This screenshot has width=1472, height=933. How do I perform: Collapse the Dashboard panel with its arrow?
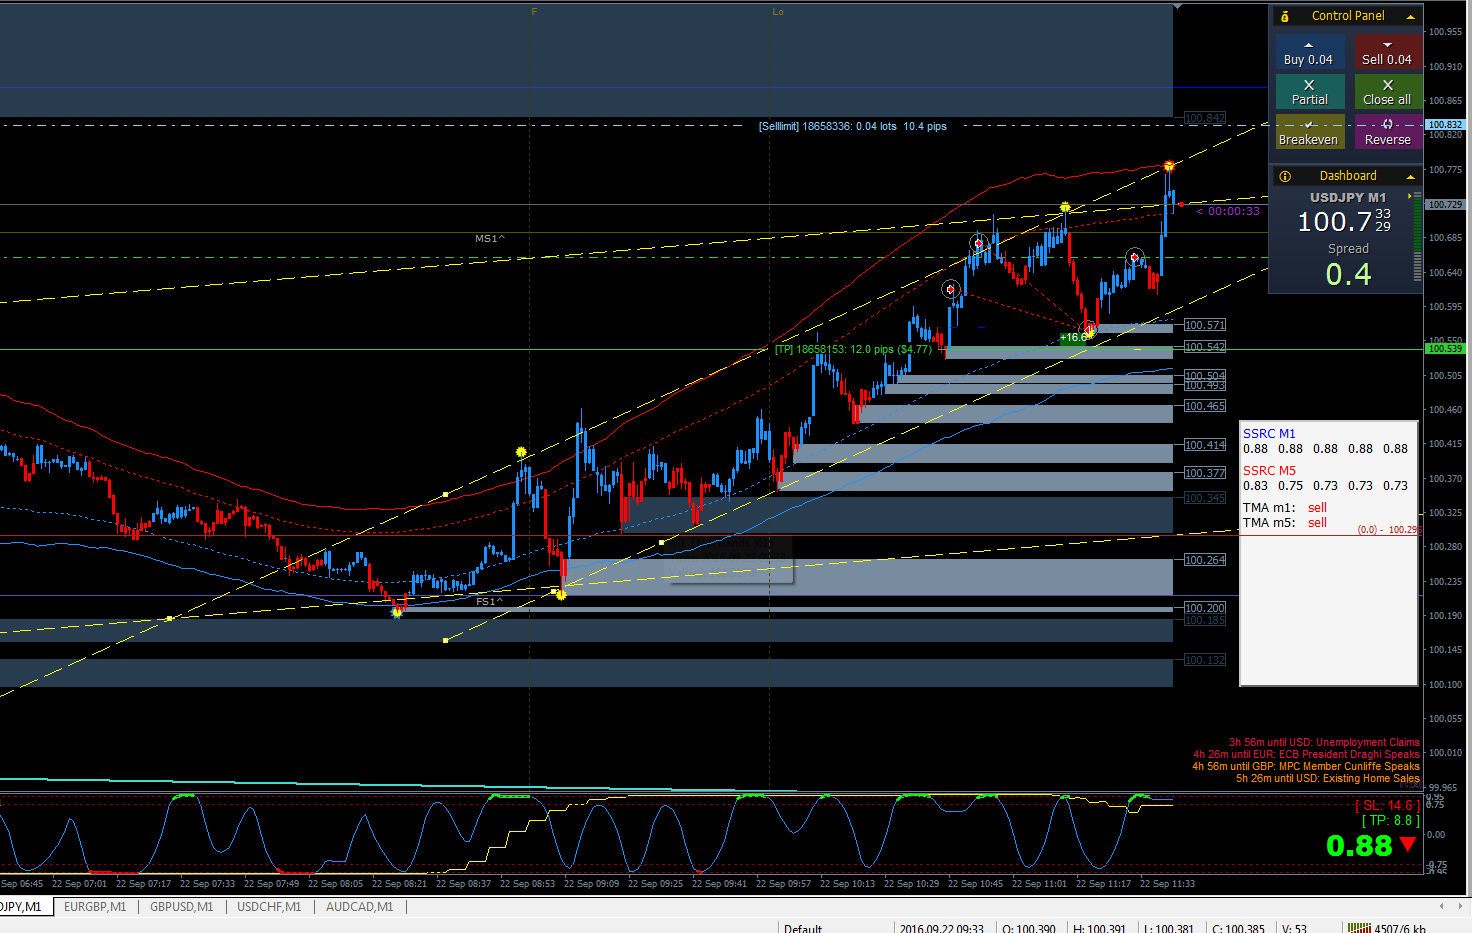point(1411,176)
